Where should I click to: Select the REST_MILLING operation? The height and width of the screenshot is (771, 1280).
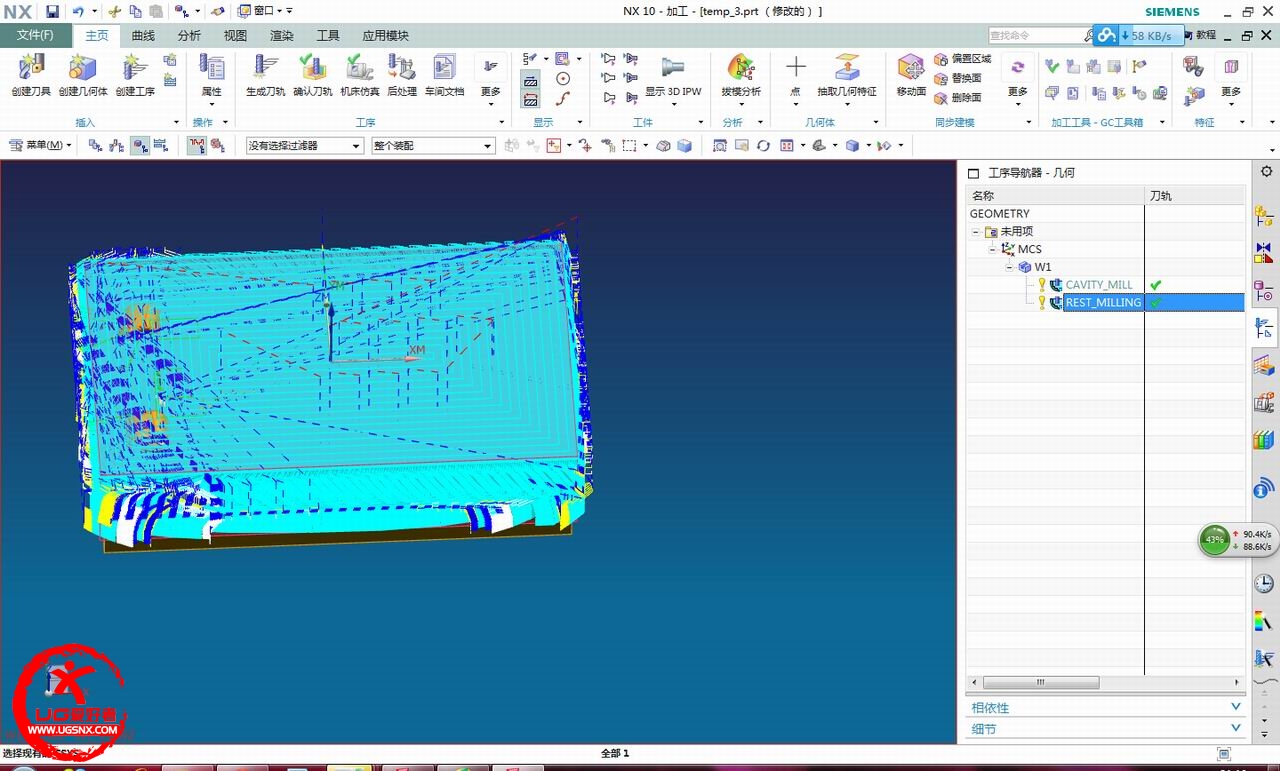(x=1103, y=303)
